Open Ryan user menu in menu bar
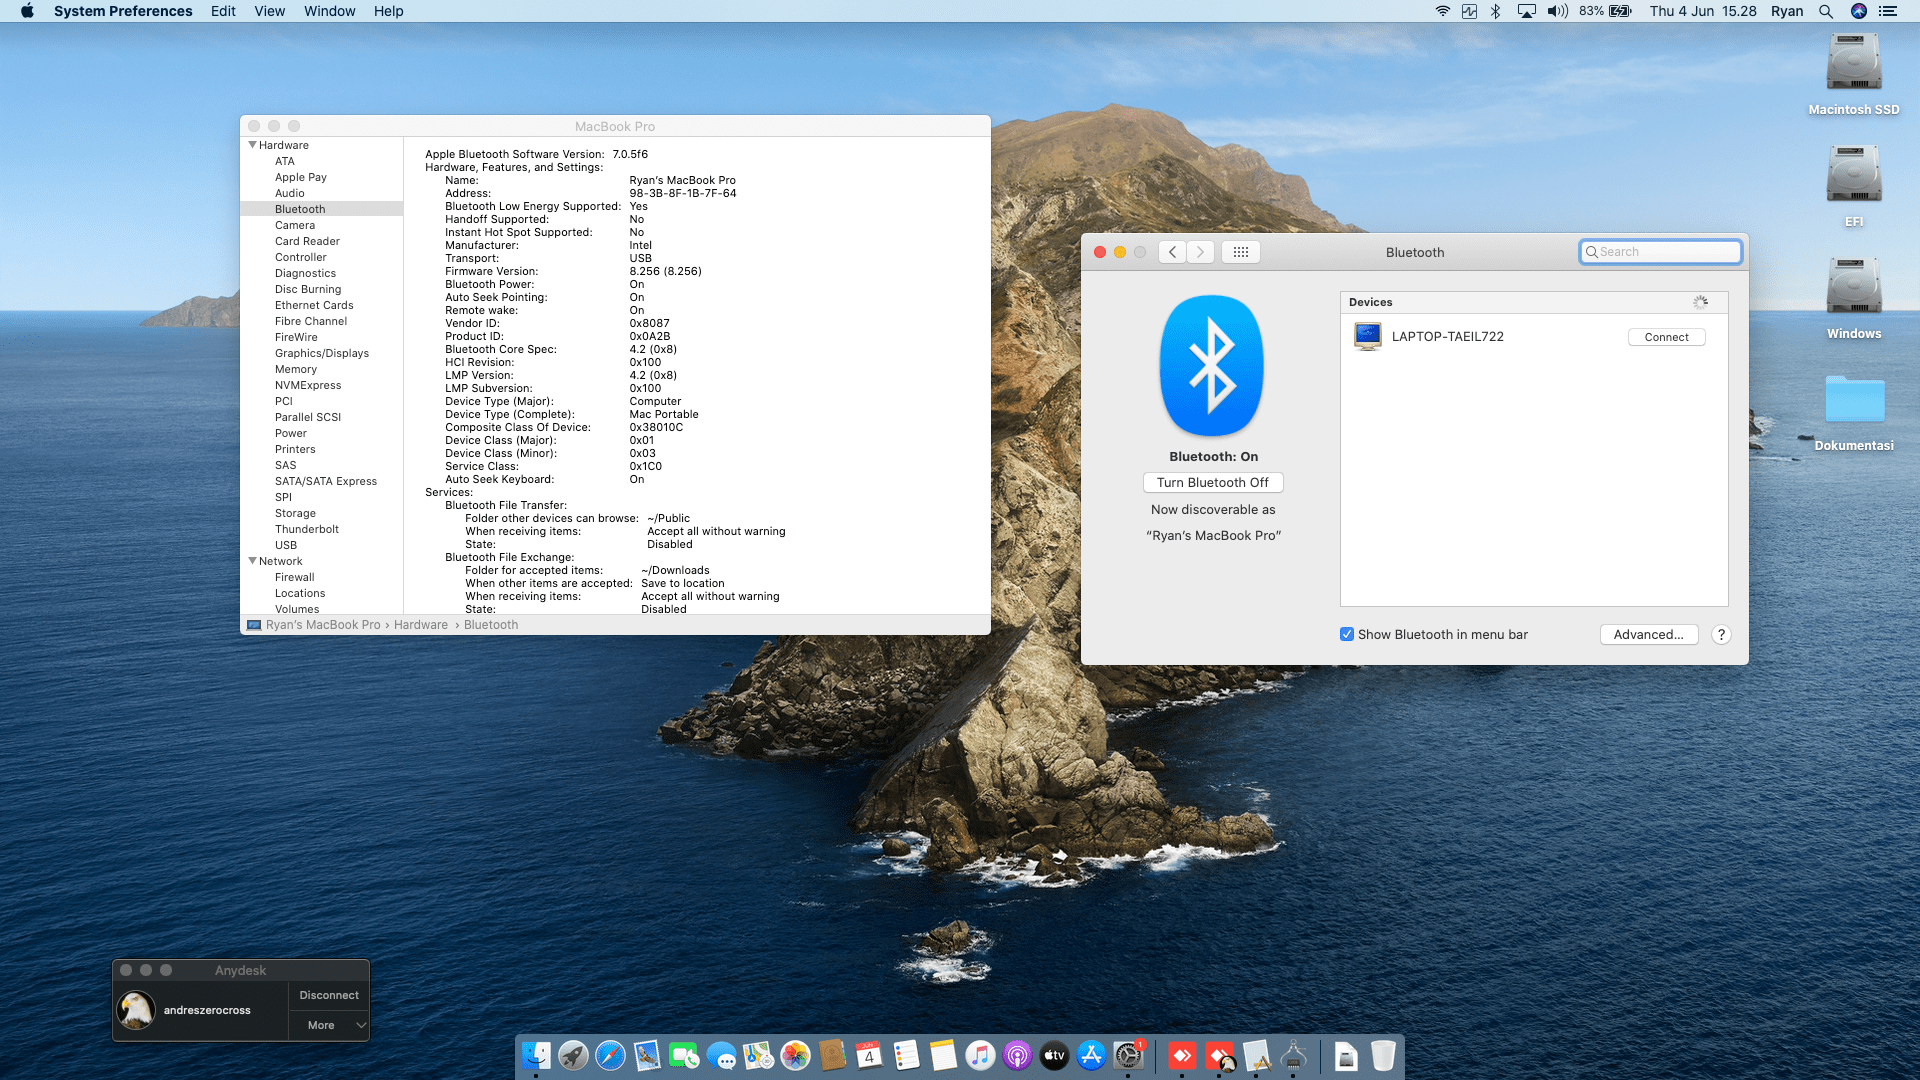Image resolution: width=1920 pixels, height=1080 pixels. (1787, 11)
